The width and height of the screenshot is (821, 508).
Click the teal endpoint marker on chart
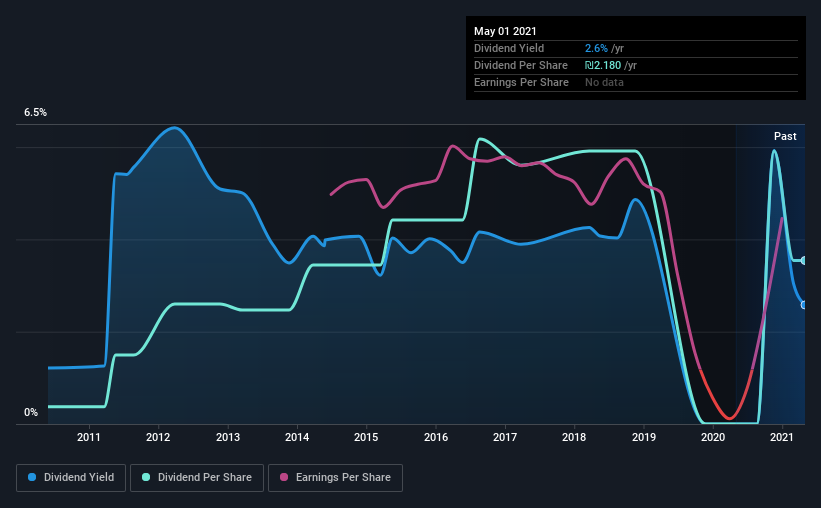(x=803, y=260)
